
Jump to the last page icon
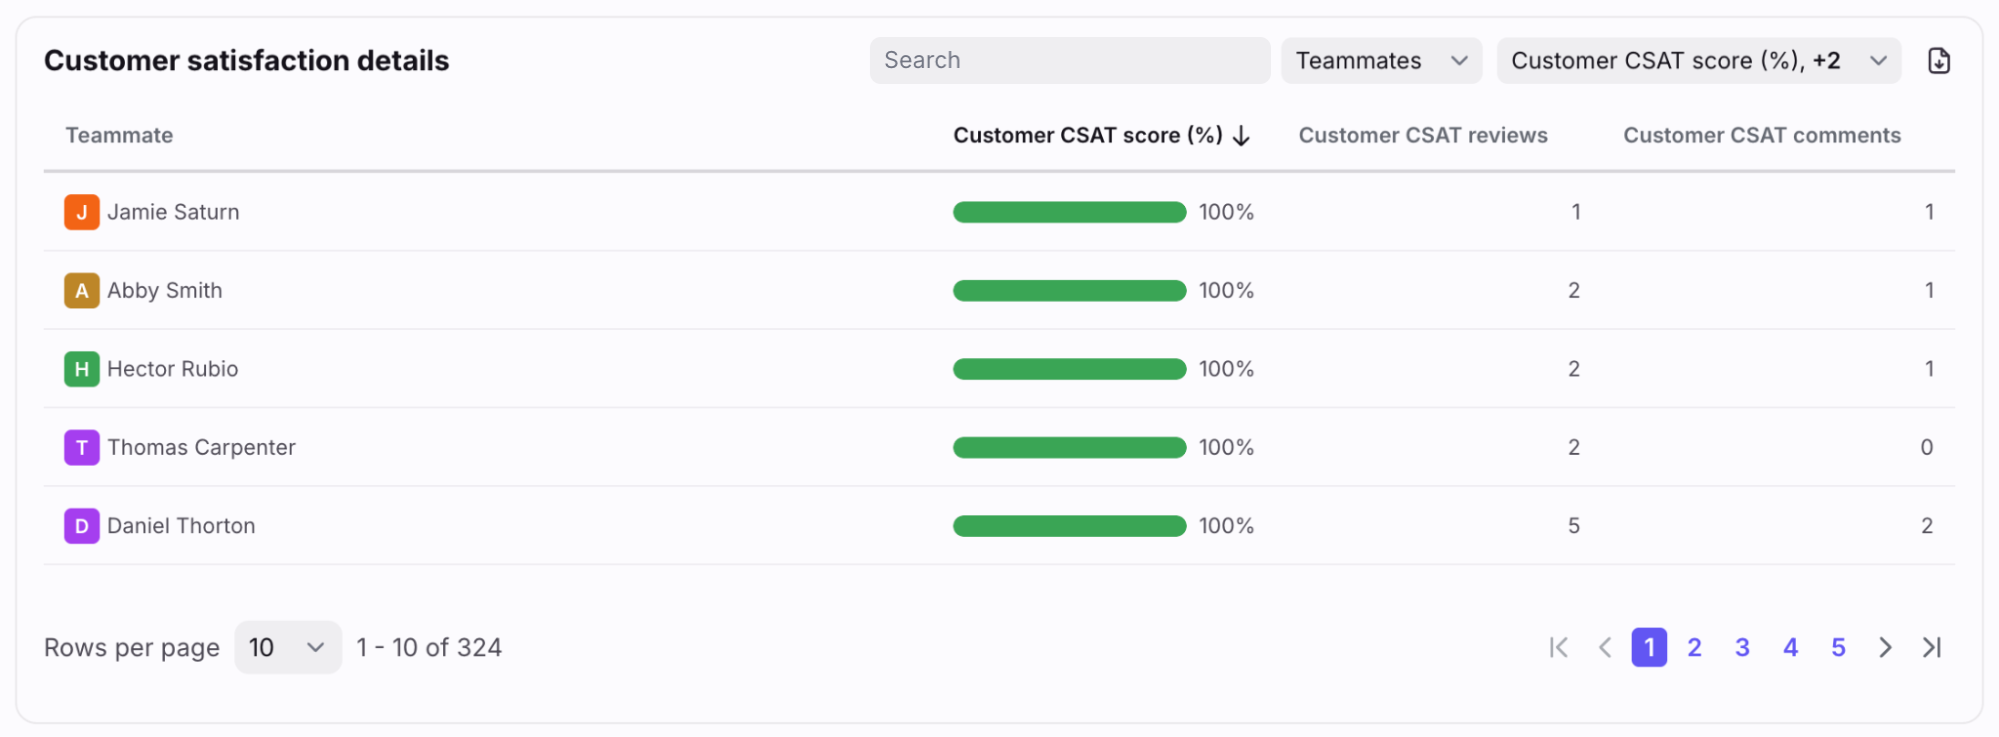coord(1932,648)
